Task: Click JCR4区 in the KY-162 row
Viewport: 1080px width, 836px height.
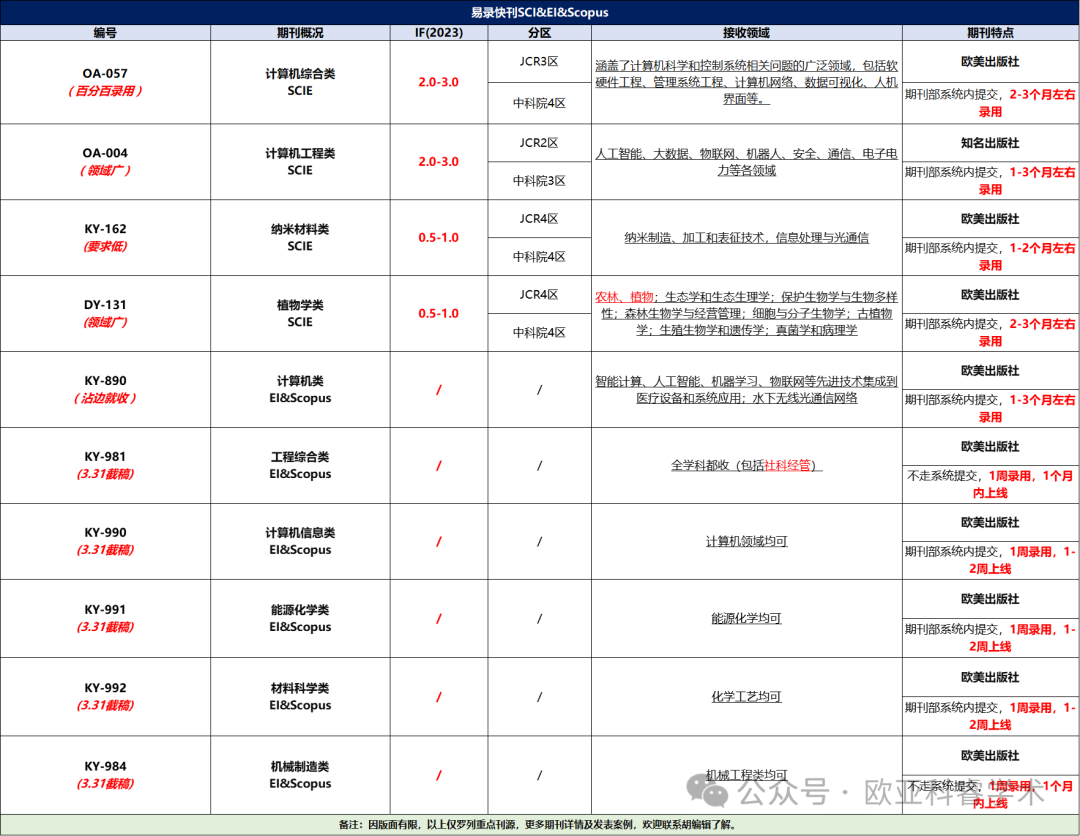Action: pyautogui.click(x=539, y=218)
